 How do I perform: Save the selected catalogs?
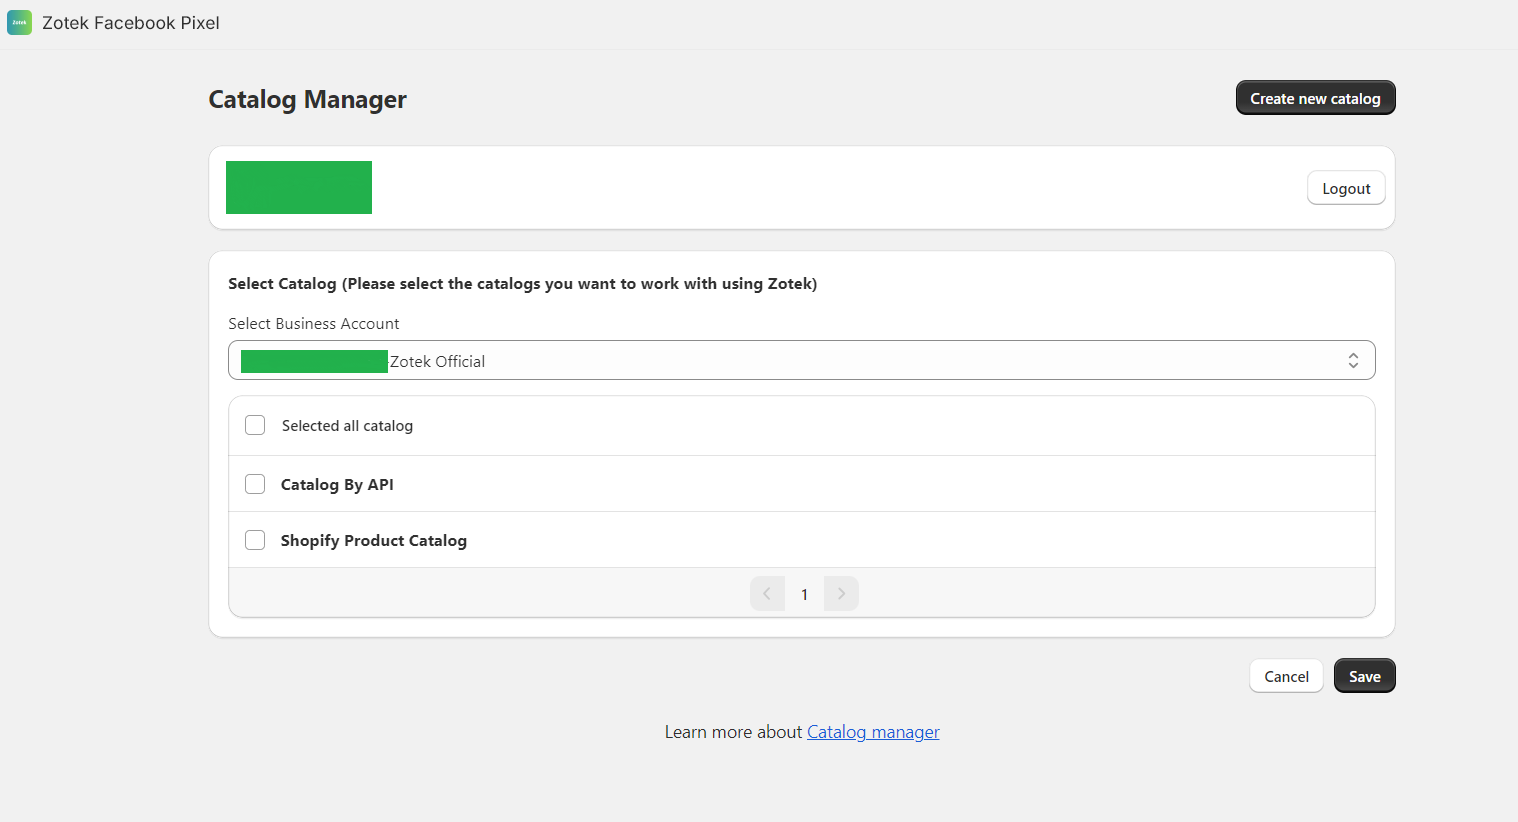click(1364, 676)
